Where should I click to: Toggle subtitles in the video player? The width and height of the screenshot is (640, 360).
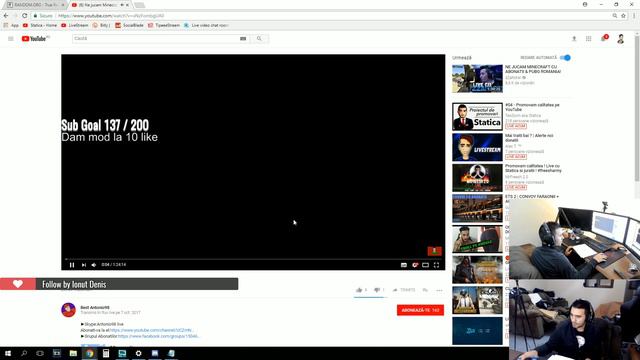(x=404, y=265)
